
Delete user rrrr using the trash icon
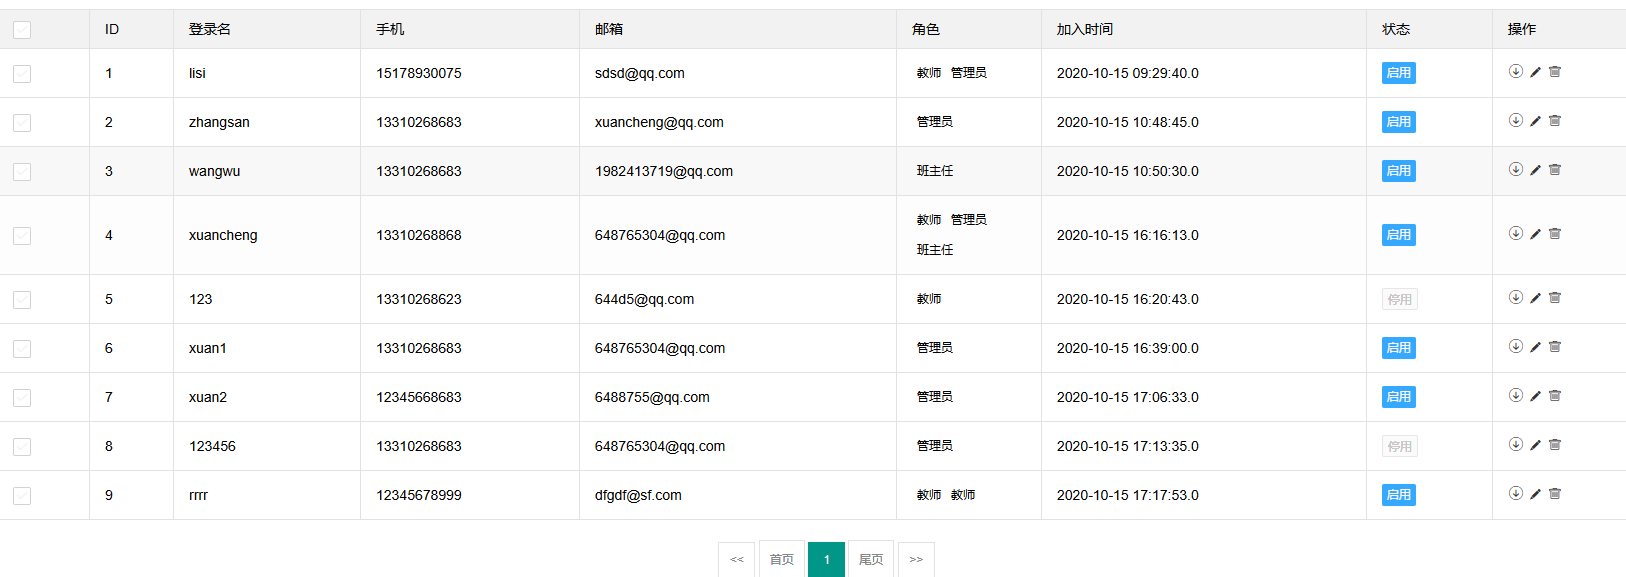[x=1555, y=494]
